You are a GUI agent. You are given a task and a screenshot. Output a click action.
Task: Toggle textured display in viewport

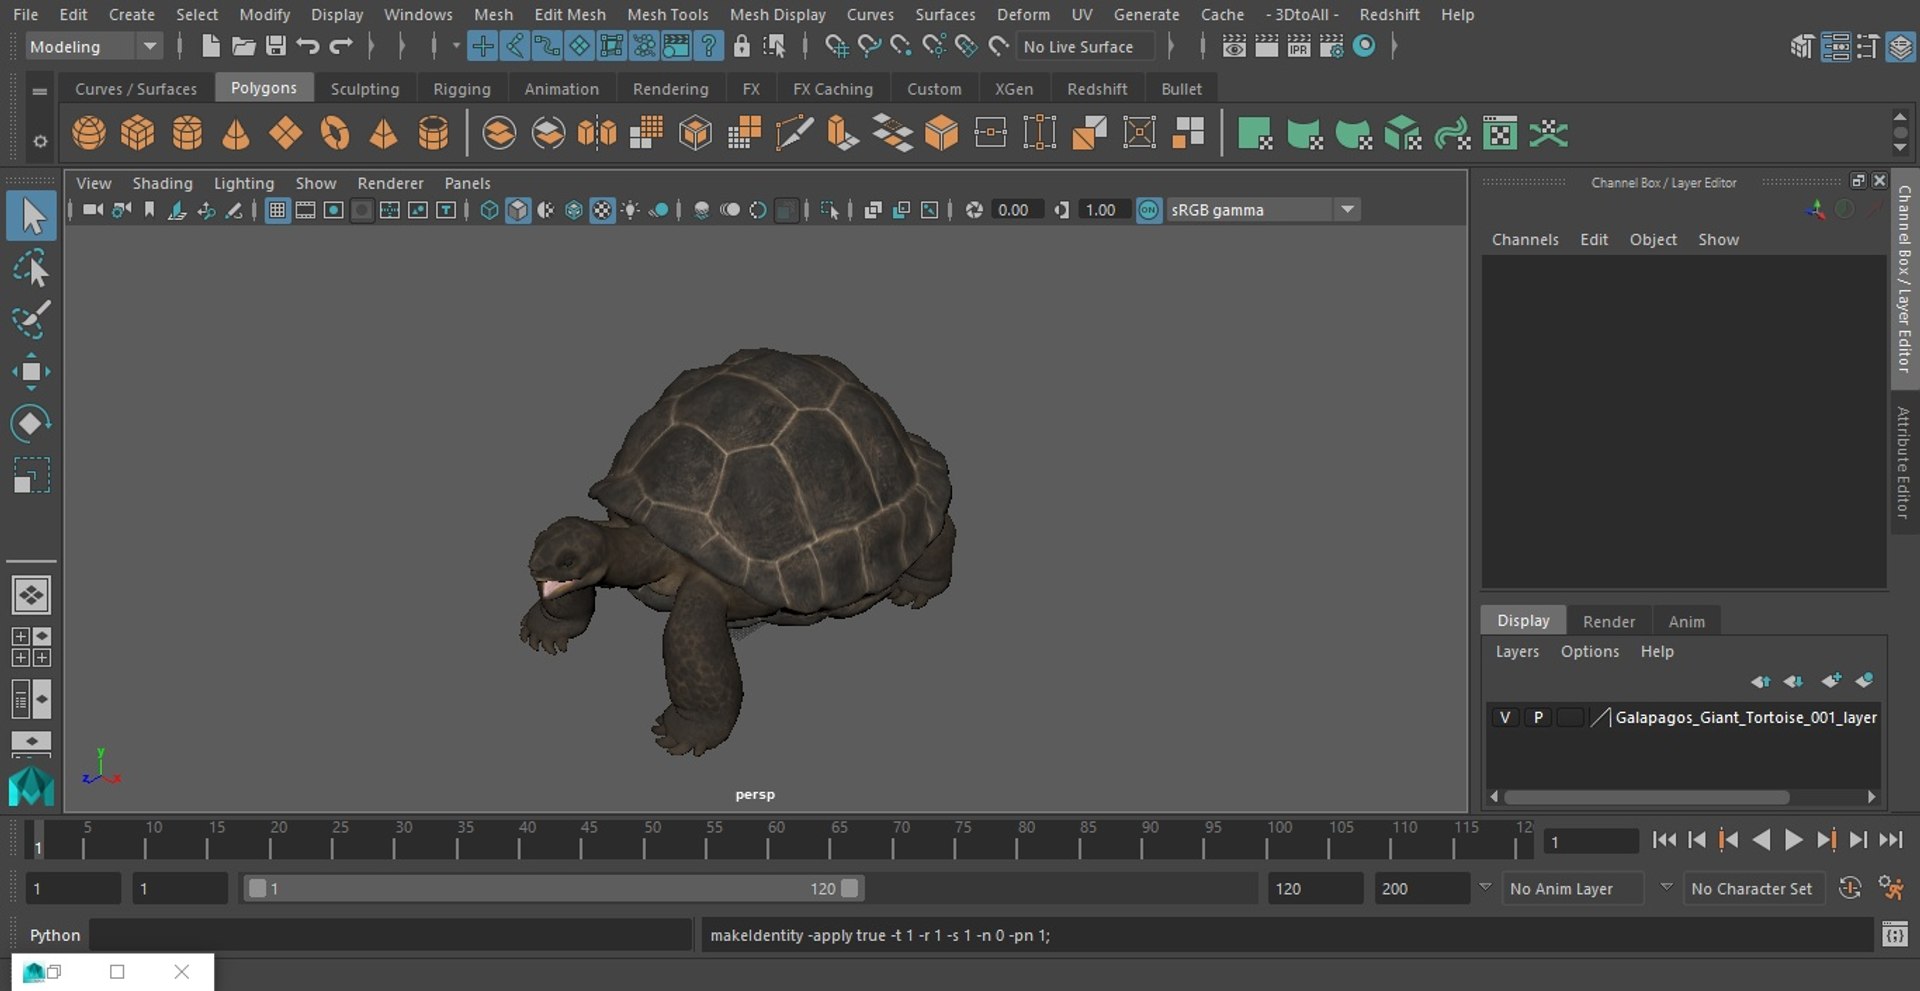pyautogui.click(x=602, y=210)
